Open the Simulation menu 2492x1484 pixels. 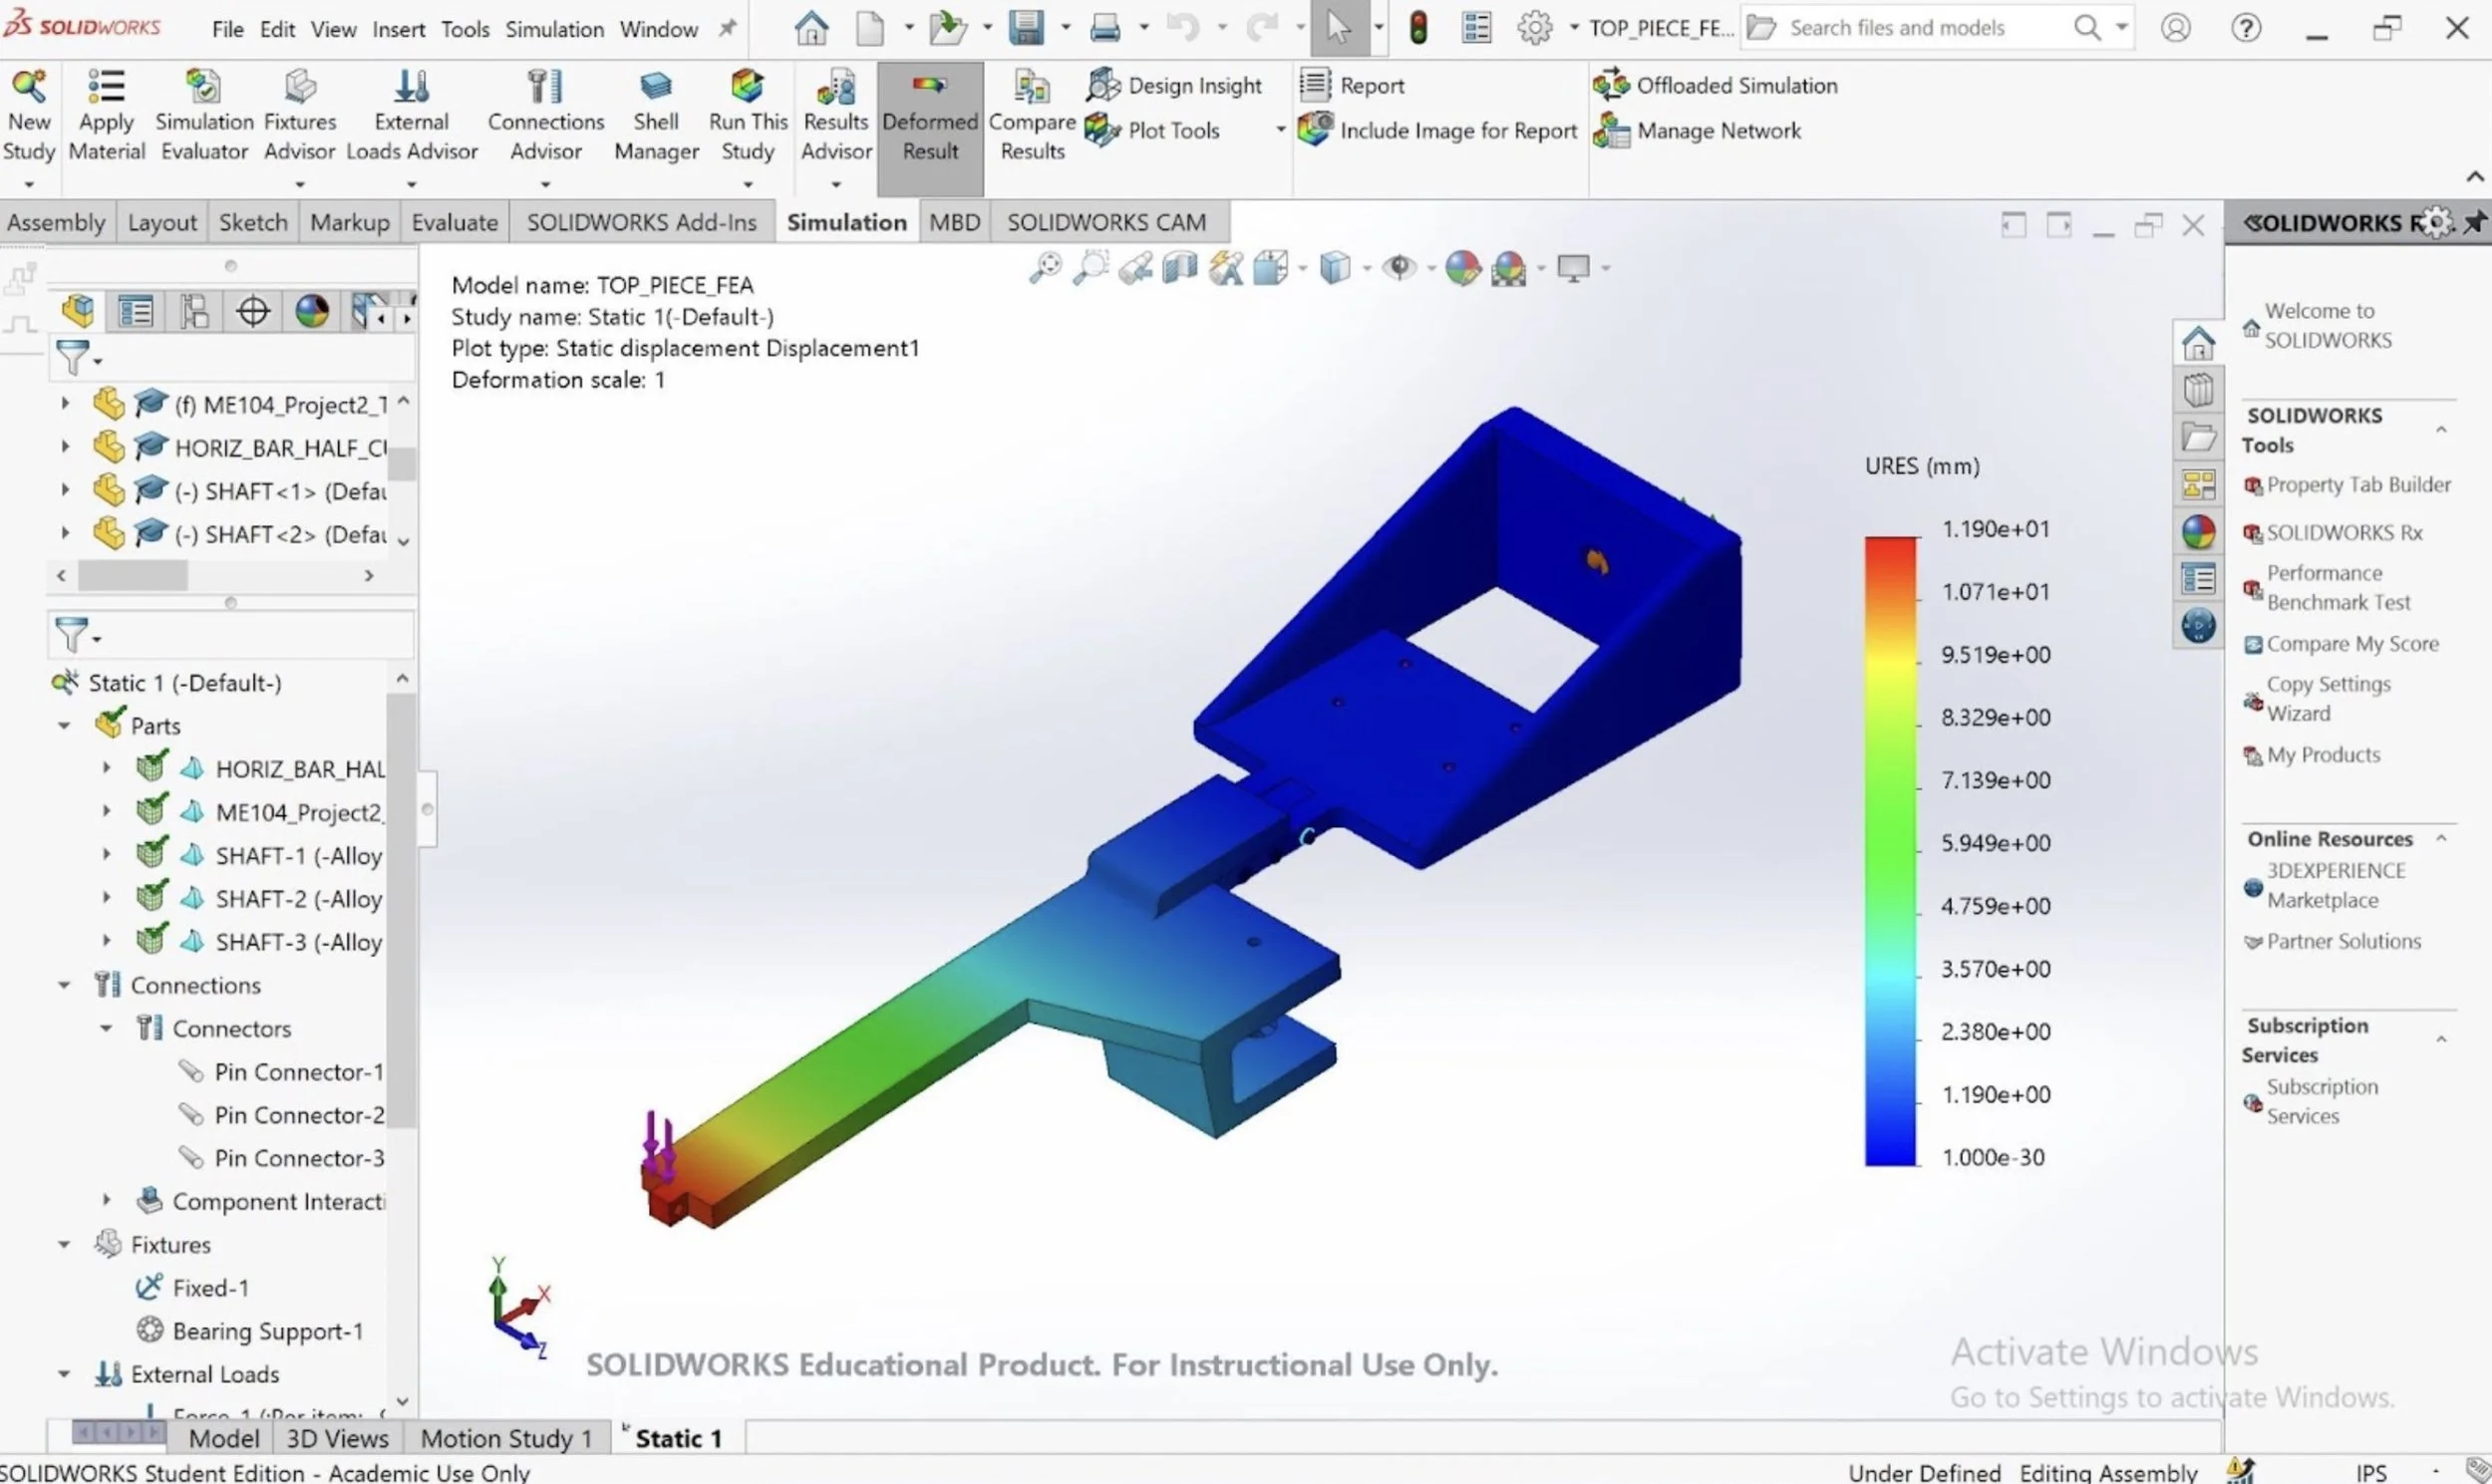[x=554, y=29]
